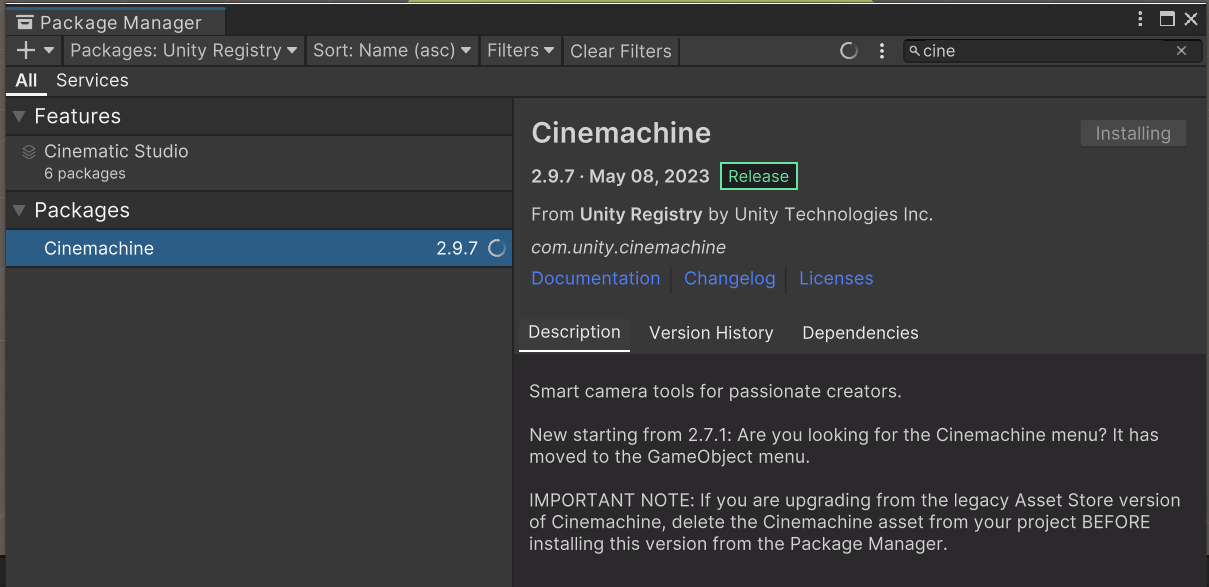Screen dimensions: 1209x587
Task: Open the Sort: Name (asc) dropdown
Action: point(391,50)
